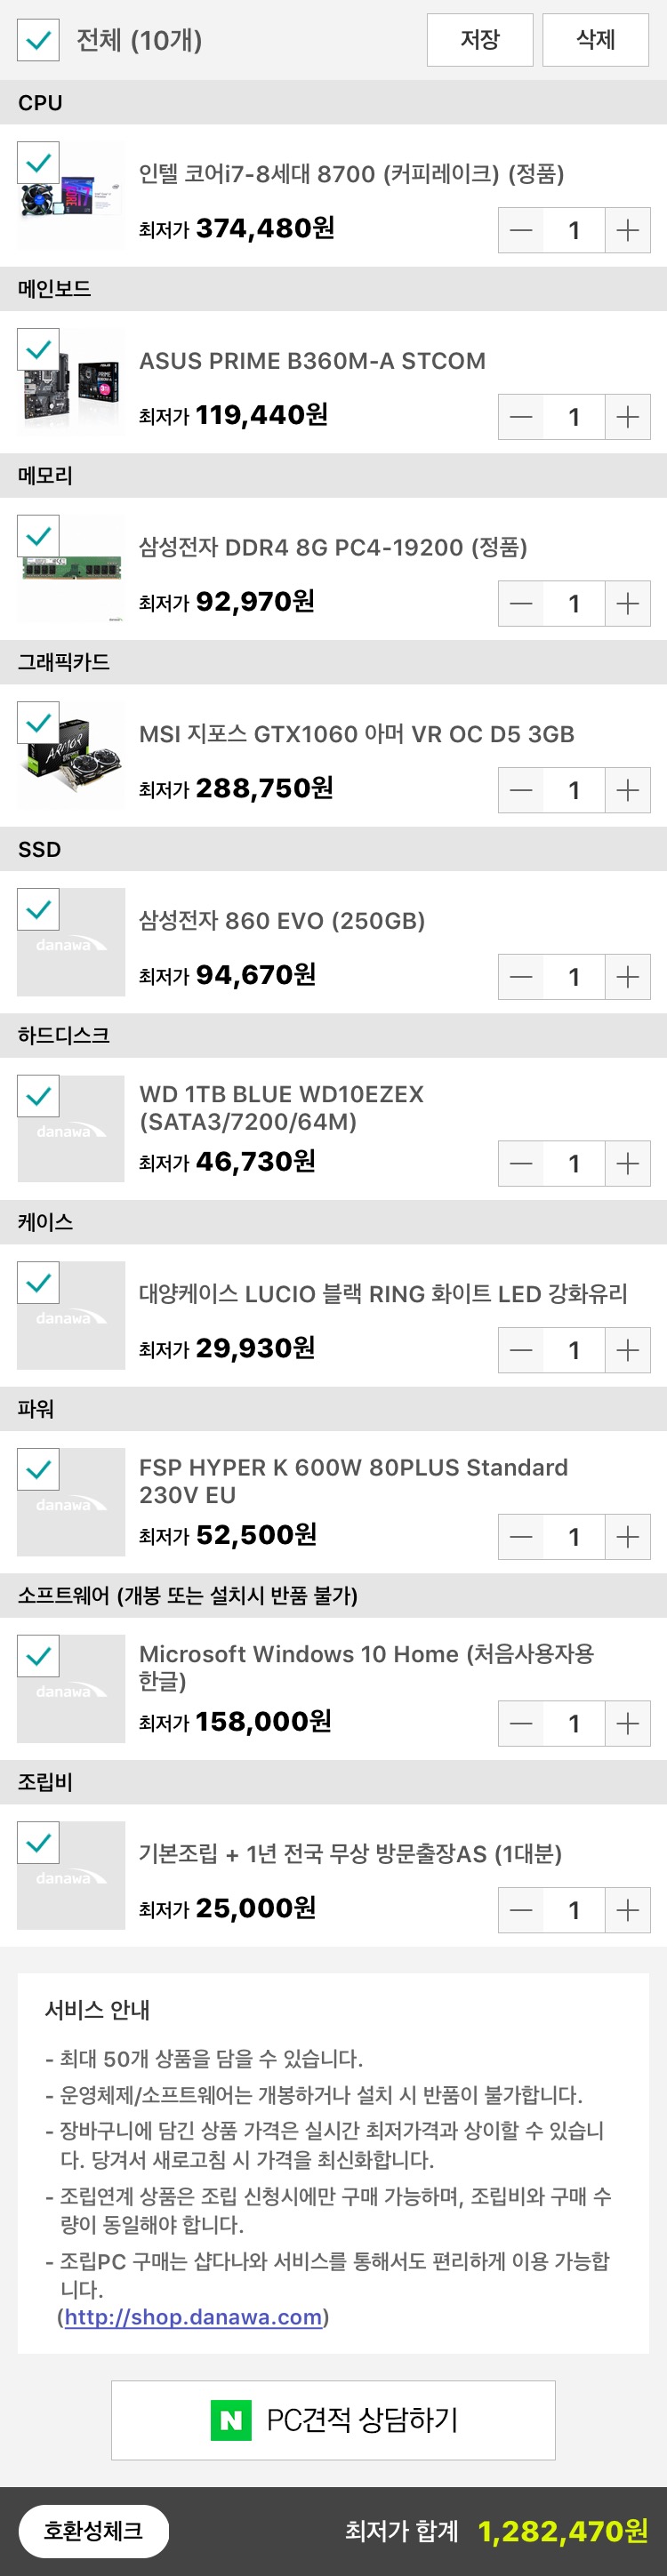
Task: Decrease quantity of ASUS PRIME B360M-A motherboard
Action: [x=521, y=417]
